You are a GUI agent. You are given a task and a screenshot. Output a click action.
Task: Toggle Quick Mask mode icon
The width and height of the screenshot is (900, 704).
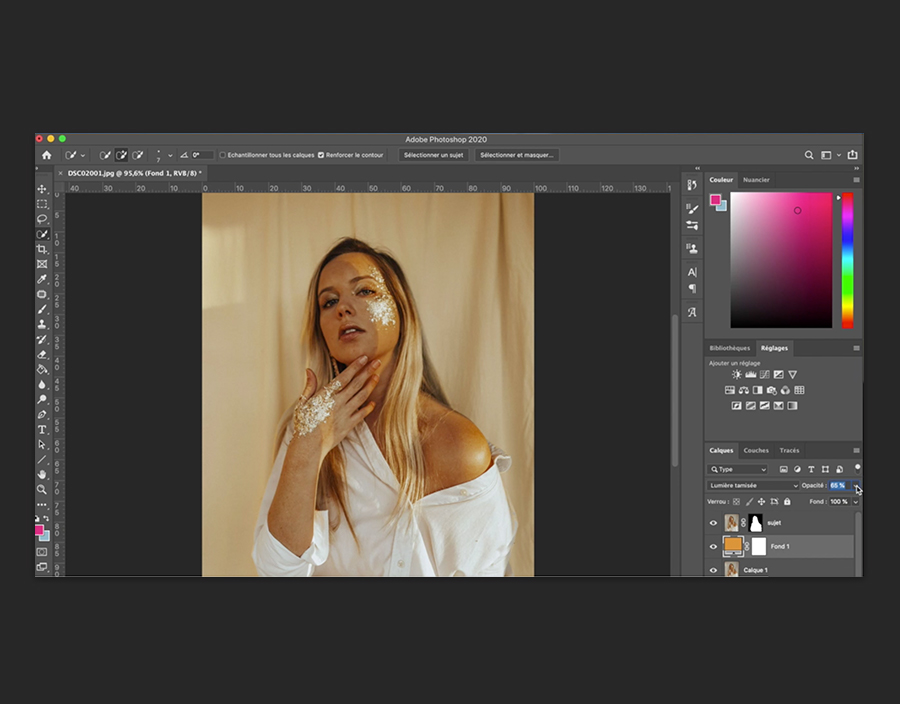click(x=42, y=552)
